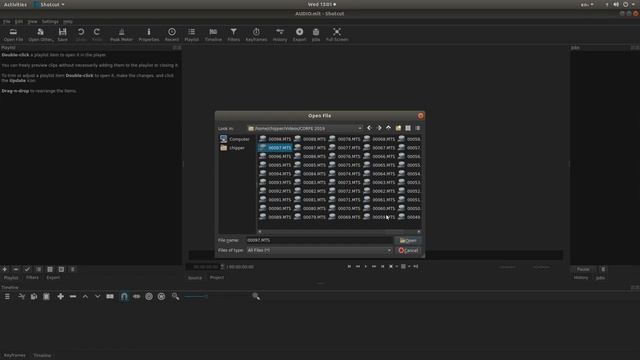Select file 00098.MTS in the list
Viewport: 640px width, 360px height.
275,139
